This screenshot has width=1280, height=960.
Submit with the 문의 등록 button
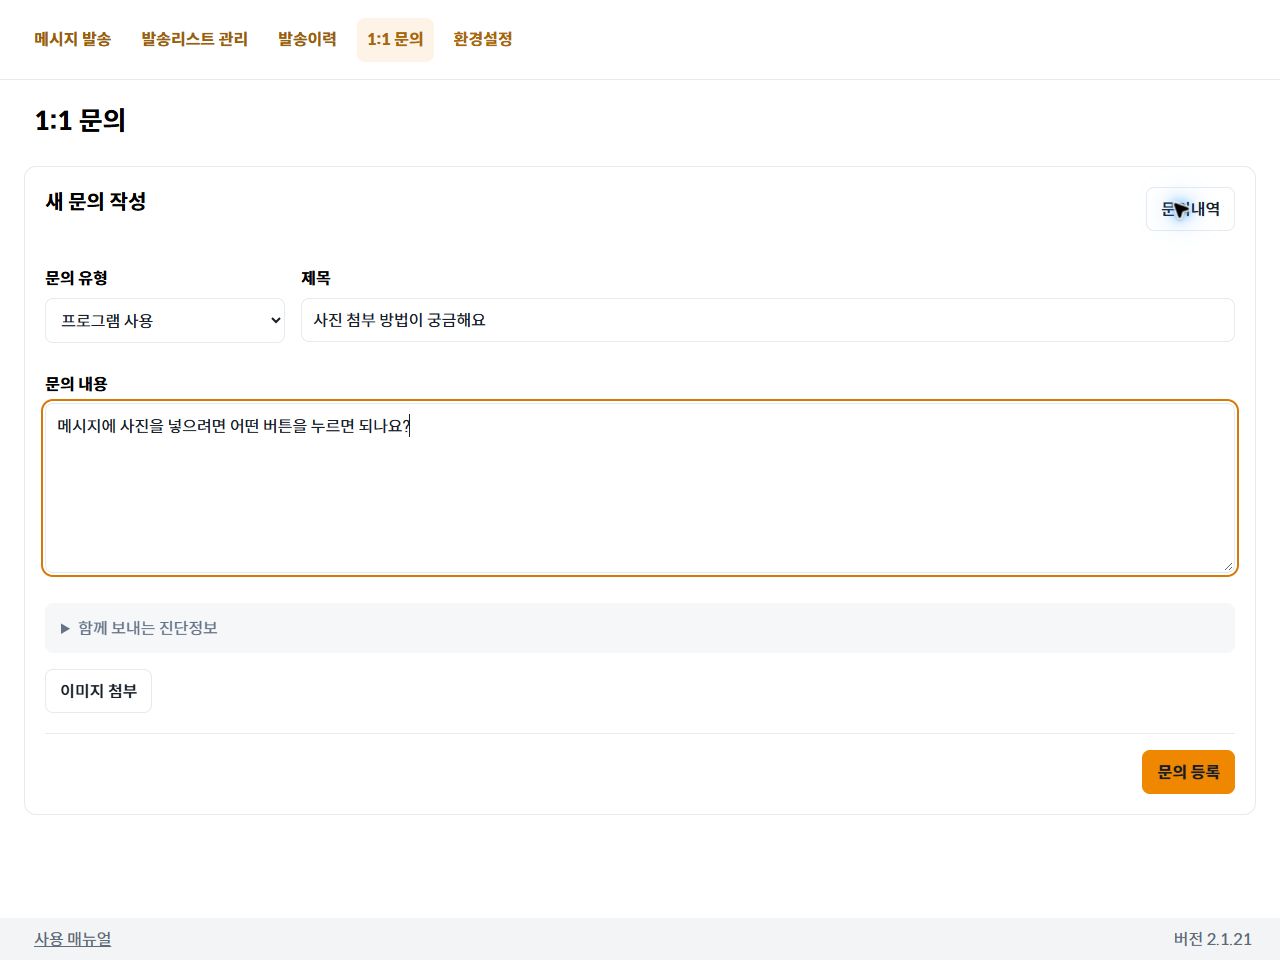pyautogui.click(x=1188, y=772)
